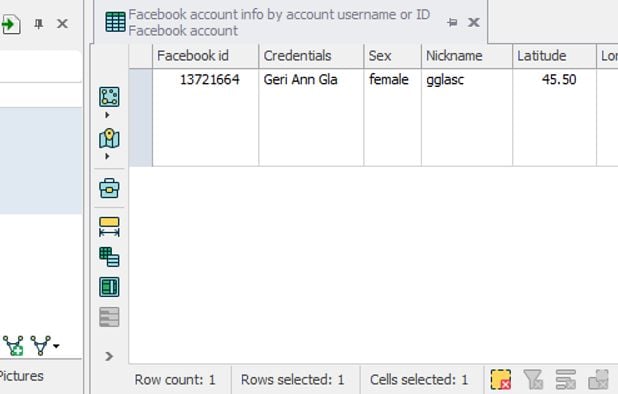The height and width of the screenshot is (394, 618).
Task: Click the clear selection icon in status bar
Action: (501, 379)
